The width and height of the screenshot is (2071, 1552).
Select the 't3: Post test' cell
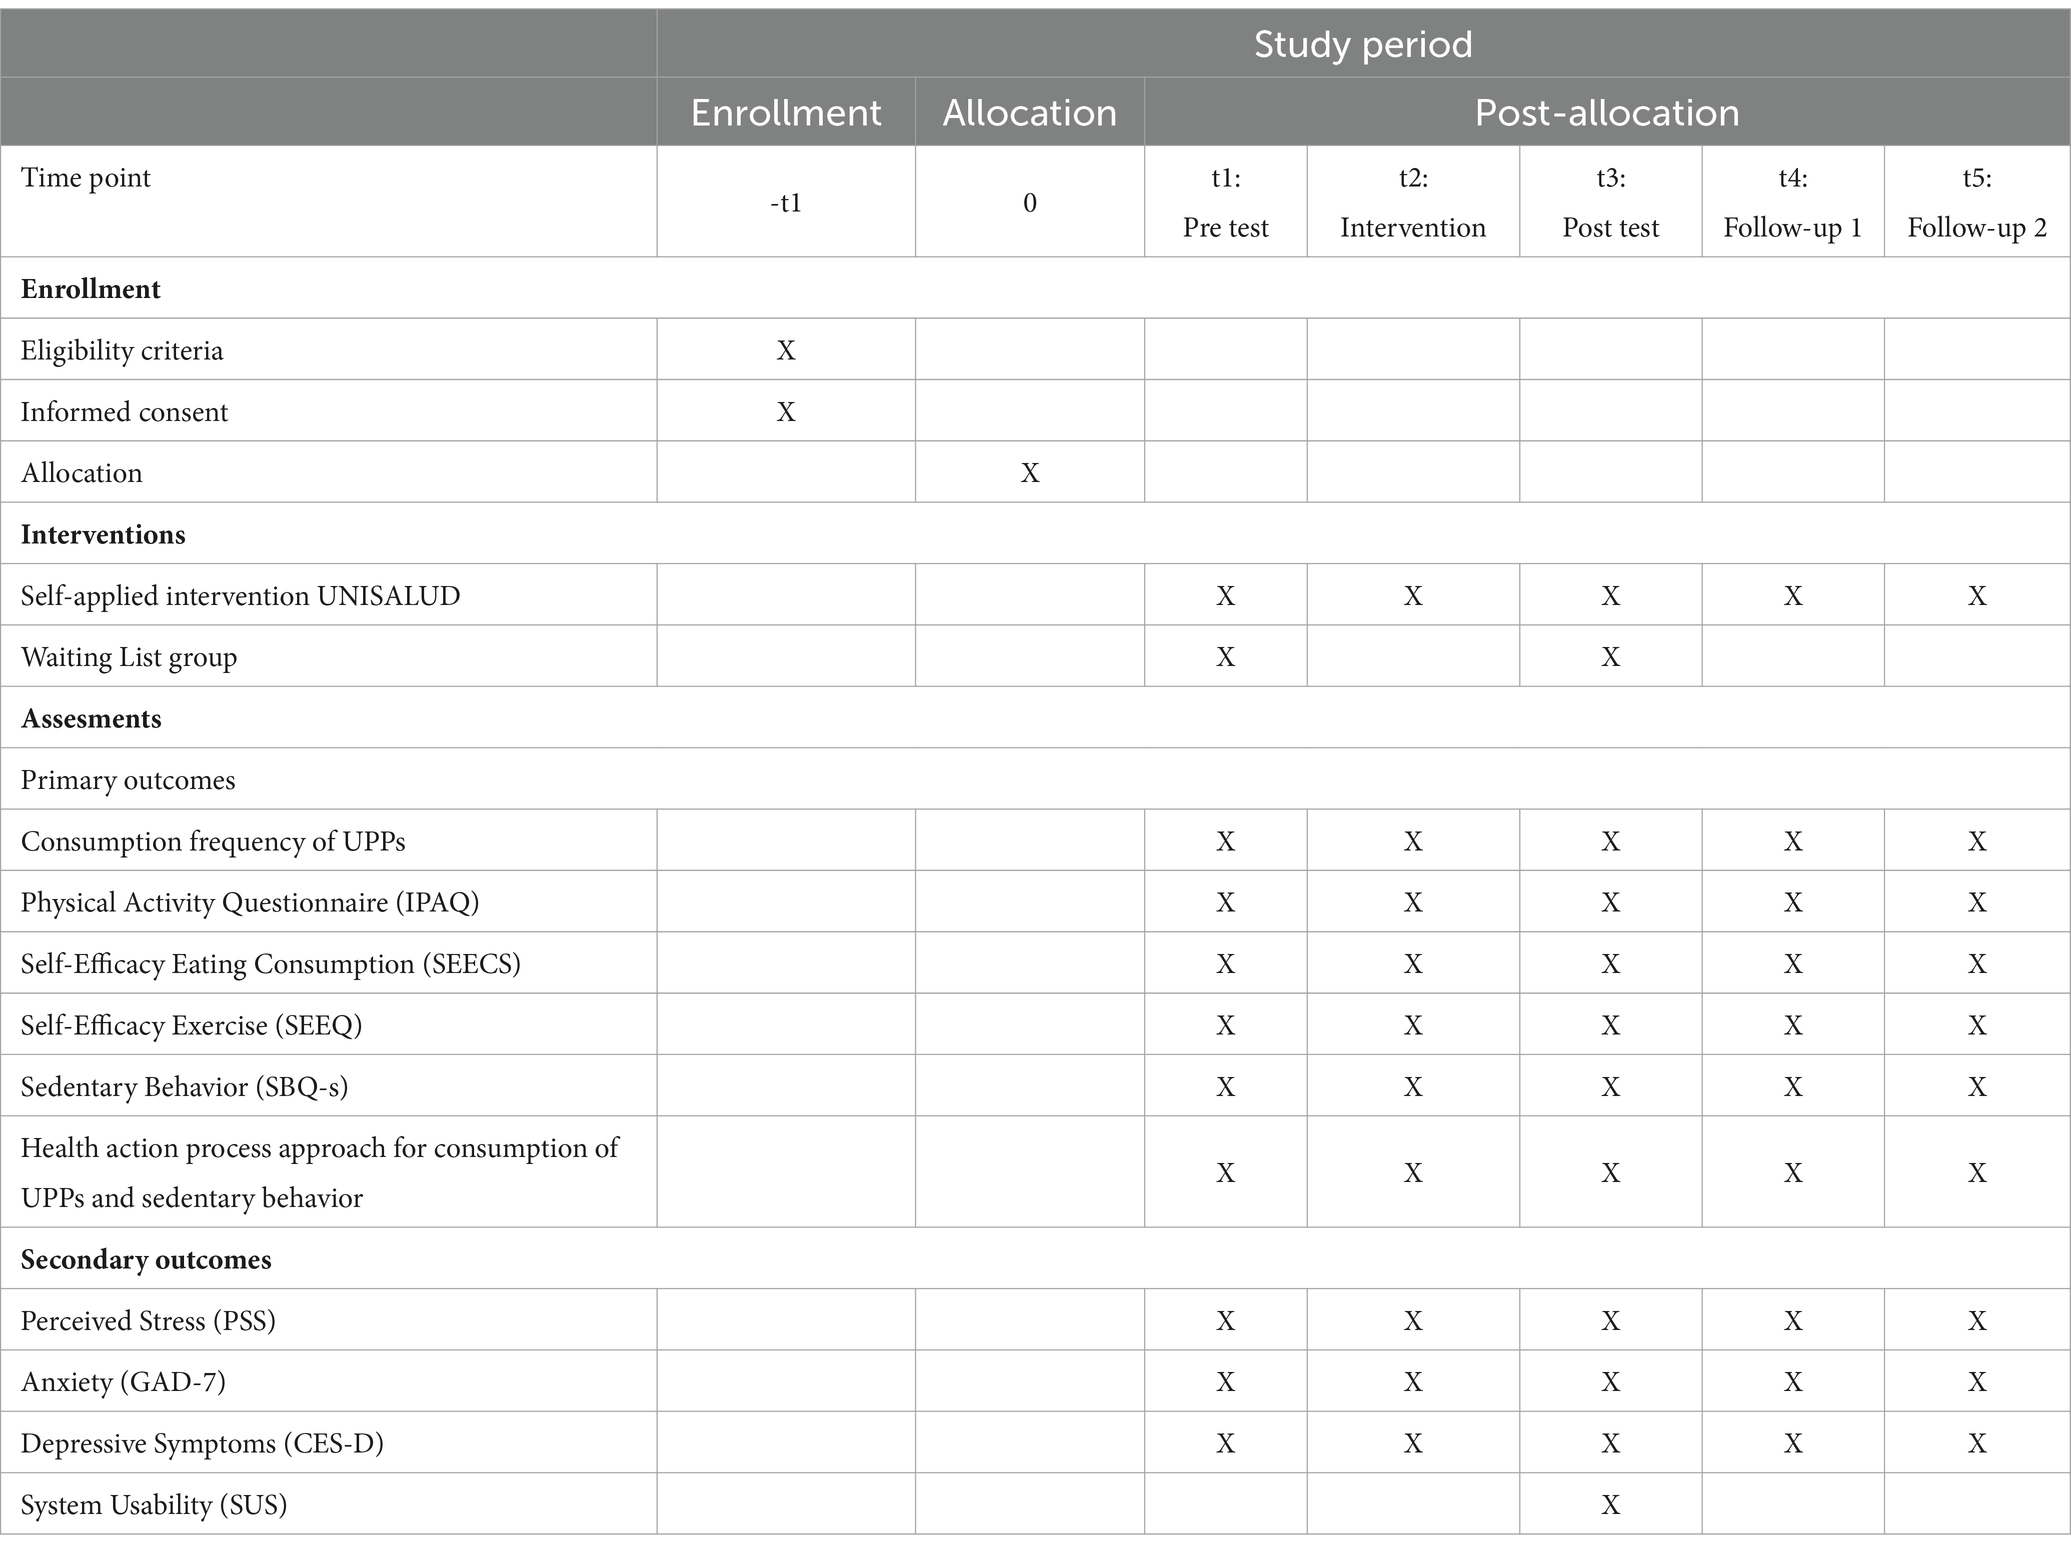[x=1611, y=203]
